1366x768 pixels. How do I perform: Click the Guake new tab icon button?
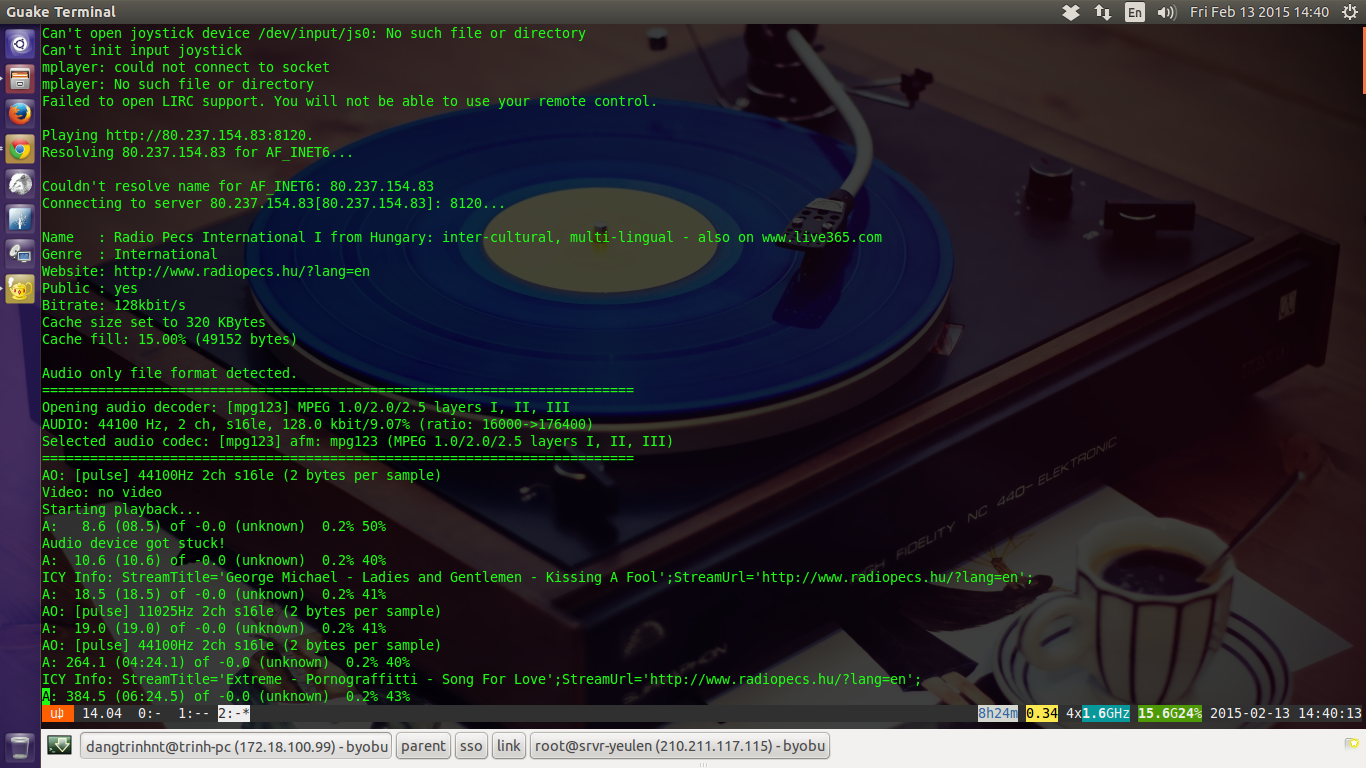(59, 745)
